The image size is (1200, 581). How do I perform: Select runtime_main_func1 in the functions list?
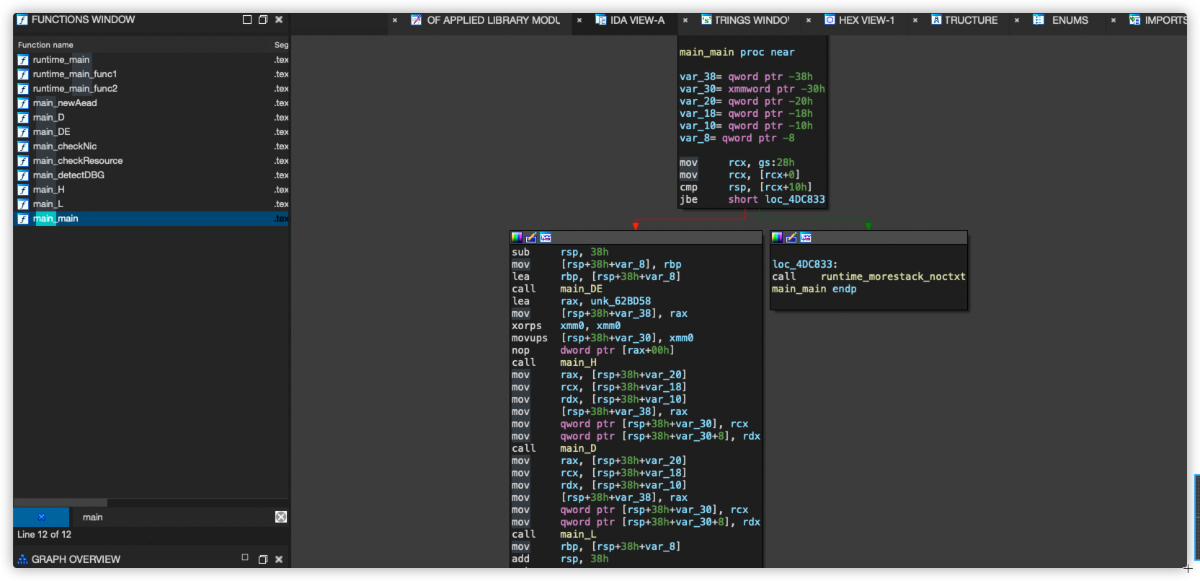(74, 74)
